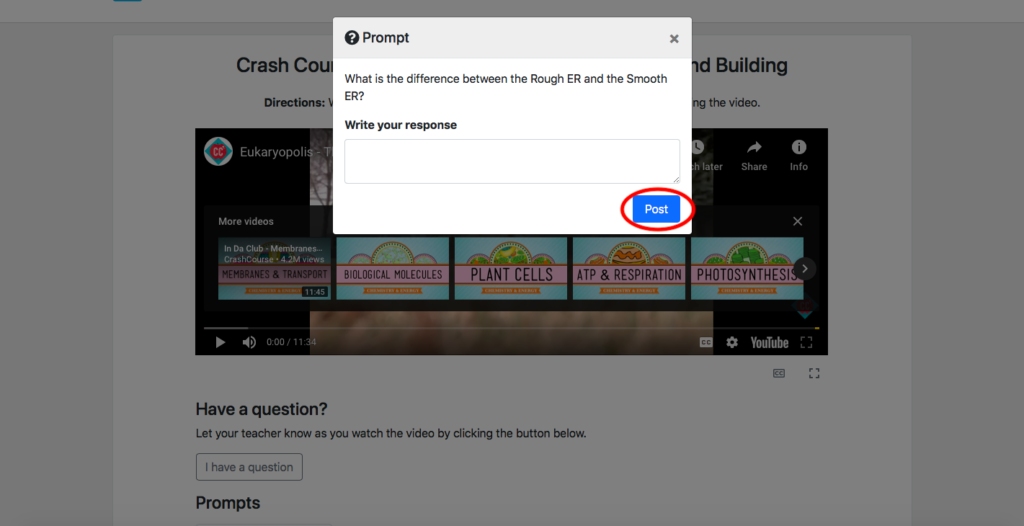Click the Info icon on video
The width and height of the screenshot is (1024, 526).
click(x=799, y=147)
